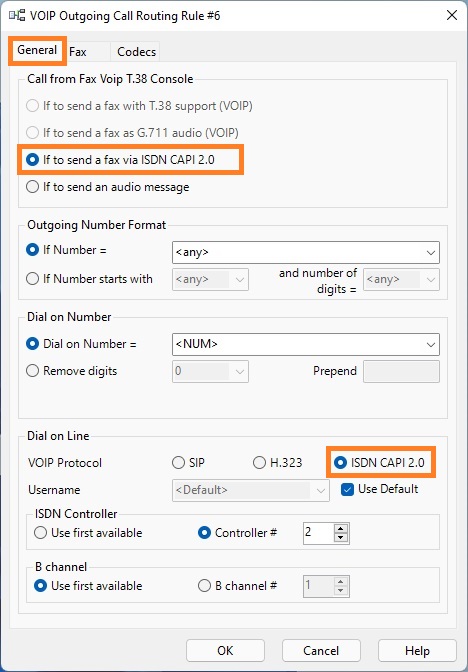This screenshot has height=672, width=468.
Task: Open Help for this dialog
Action: tap(417, 651)
